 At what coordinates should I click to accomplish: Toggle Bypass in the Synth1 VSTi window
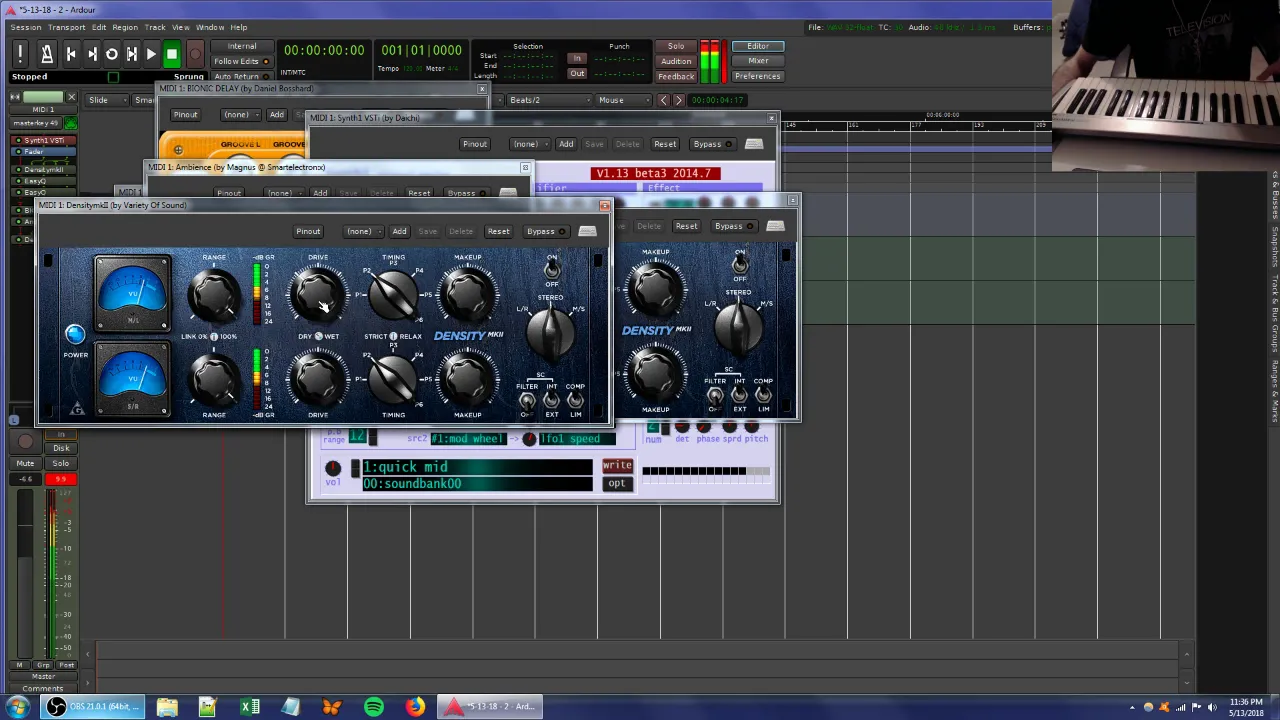[712, 144]
